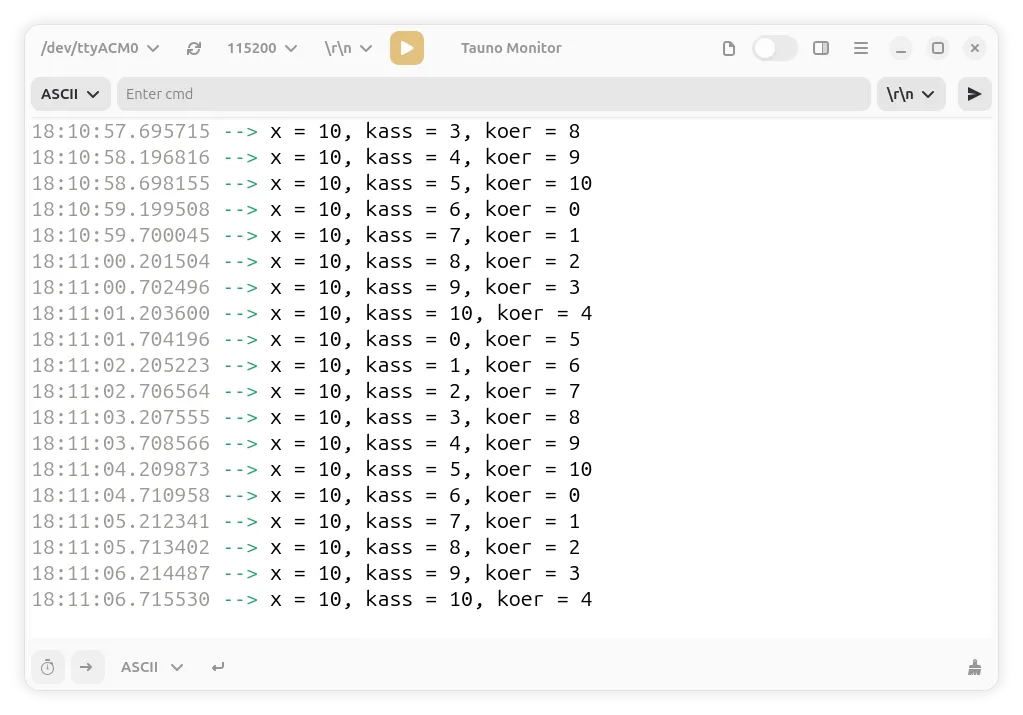Image resolution: width=1023 pixels, height=715 pixels.
Task: Open the ASCII send format dropdown
Action: tap(70, 94)
